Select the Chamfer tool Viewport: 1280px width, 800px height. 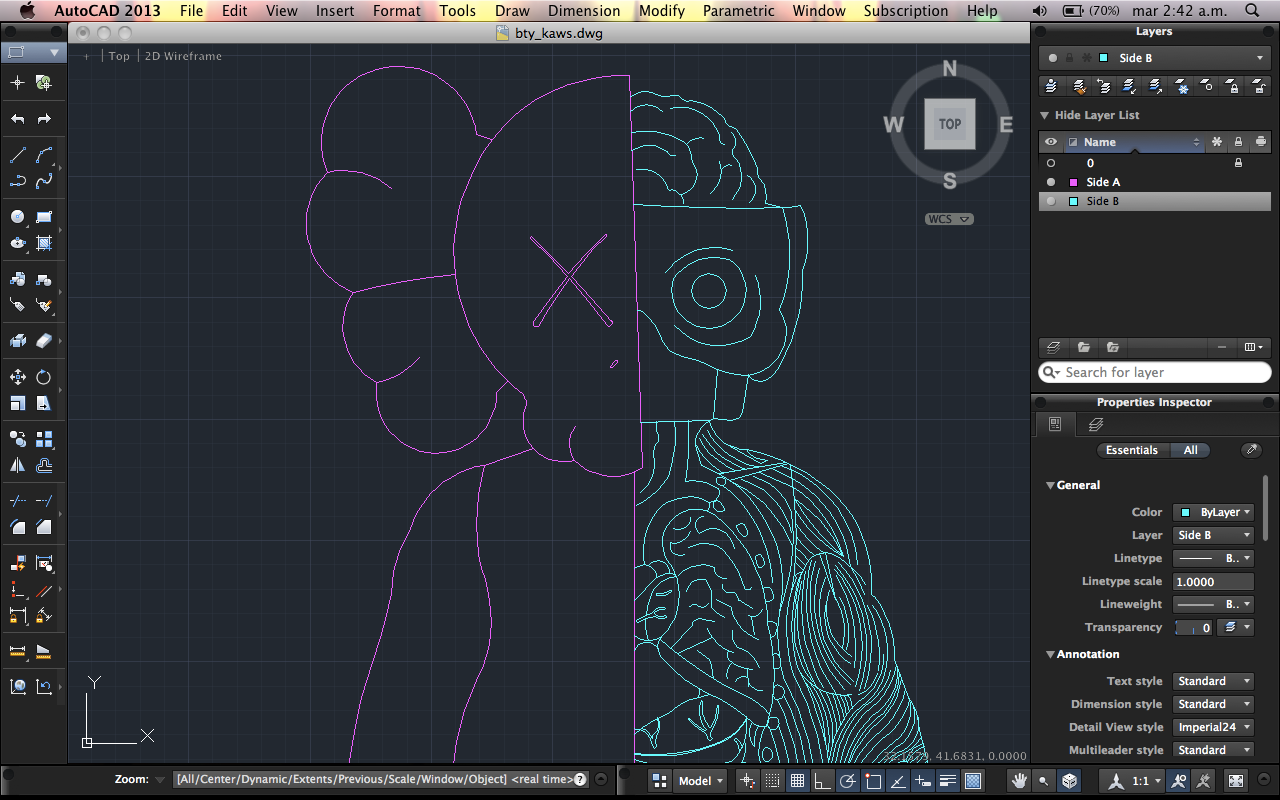click(x=44, y=527)
